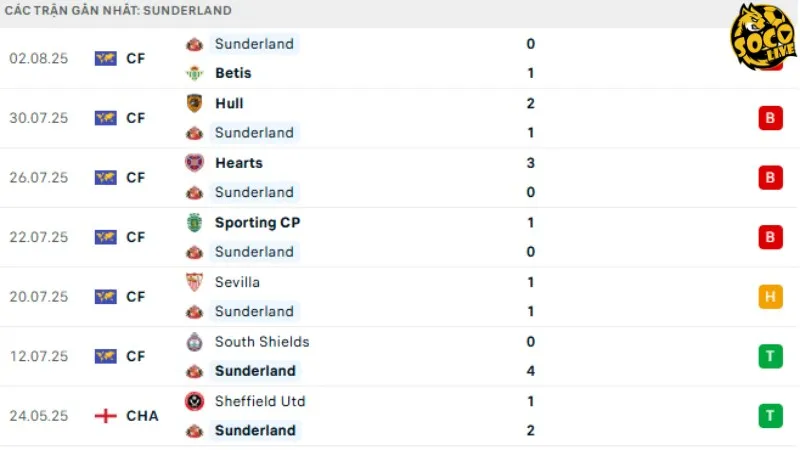
Task: Click the Betis team crest
Action: [194, 73]
